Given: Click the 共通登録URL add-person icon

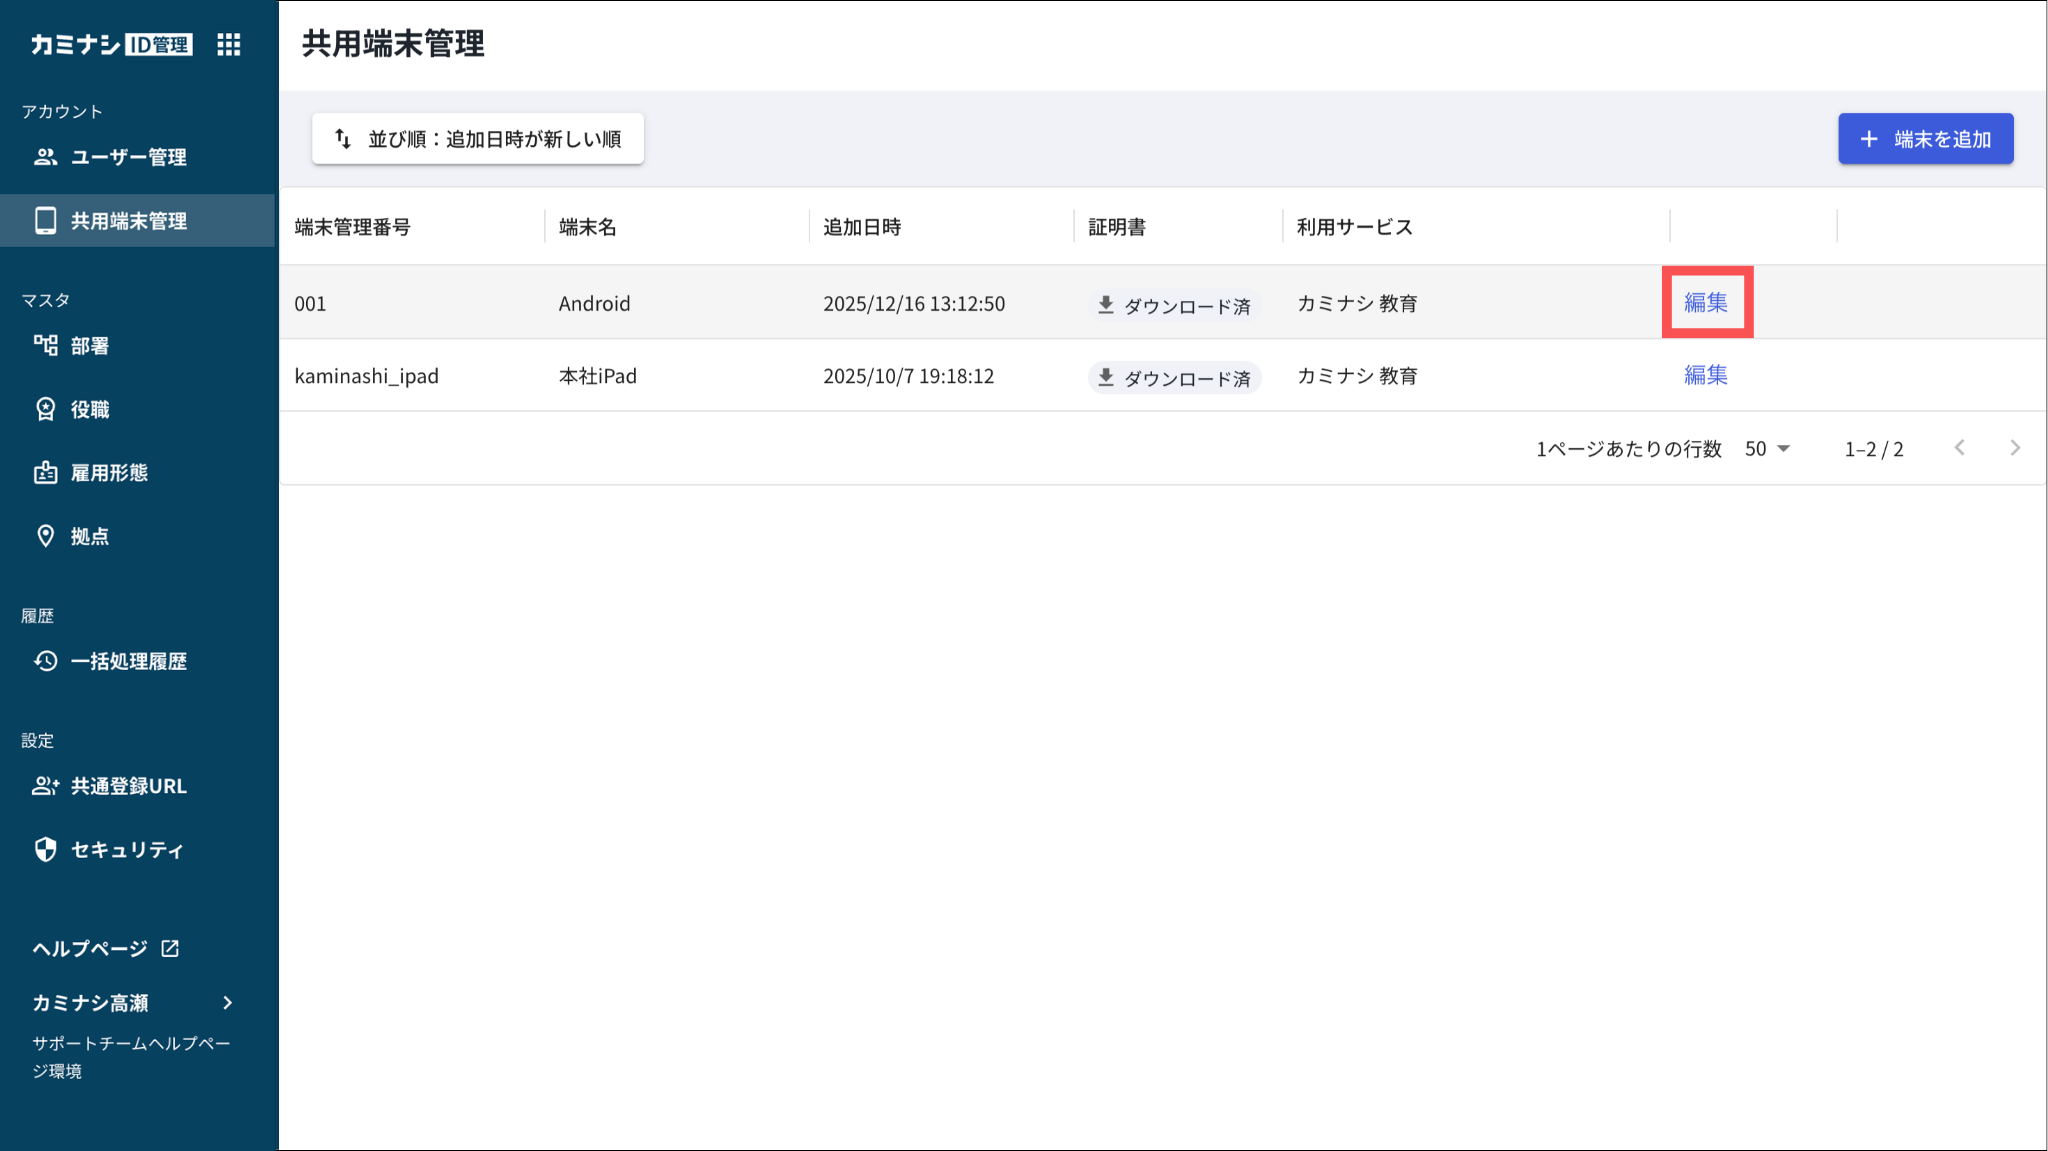Looking at the screenshot, I should point(45,786).
